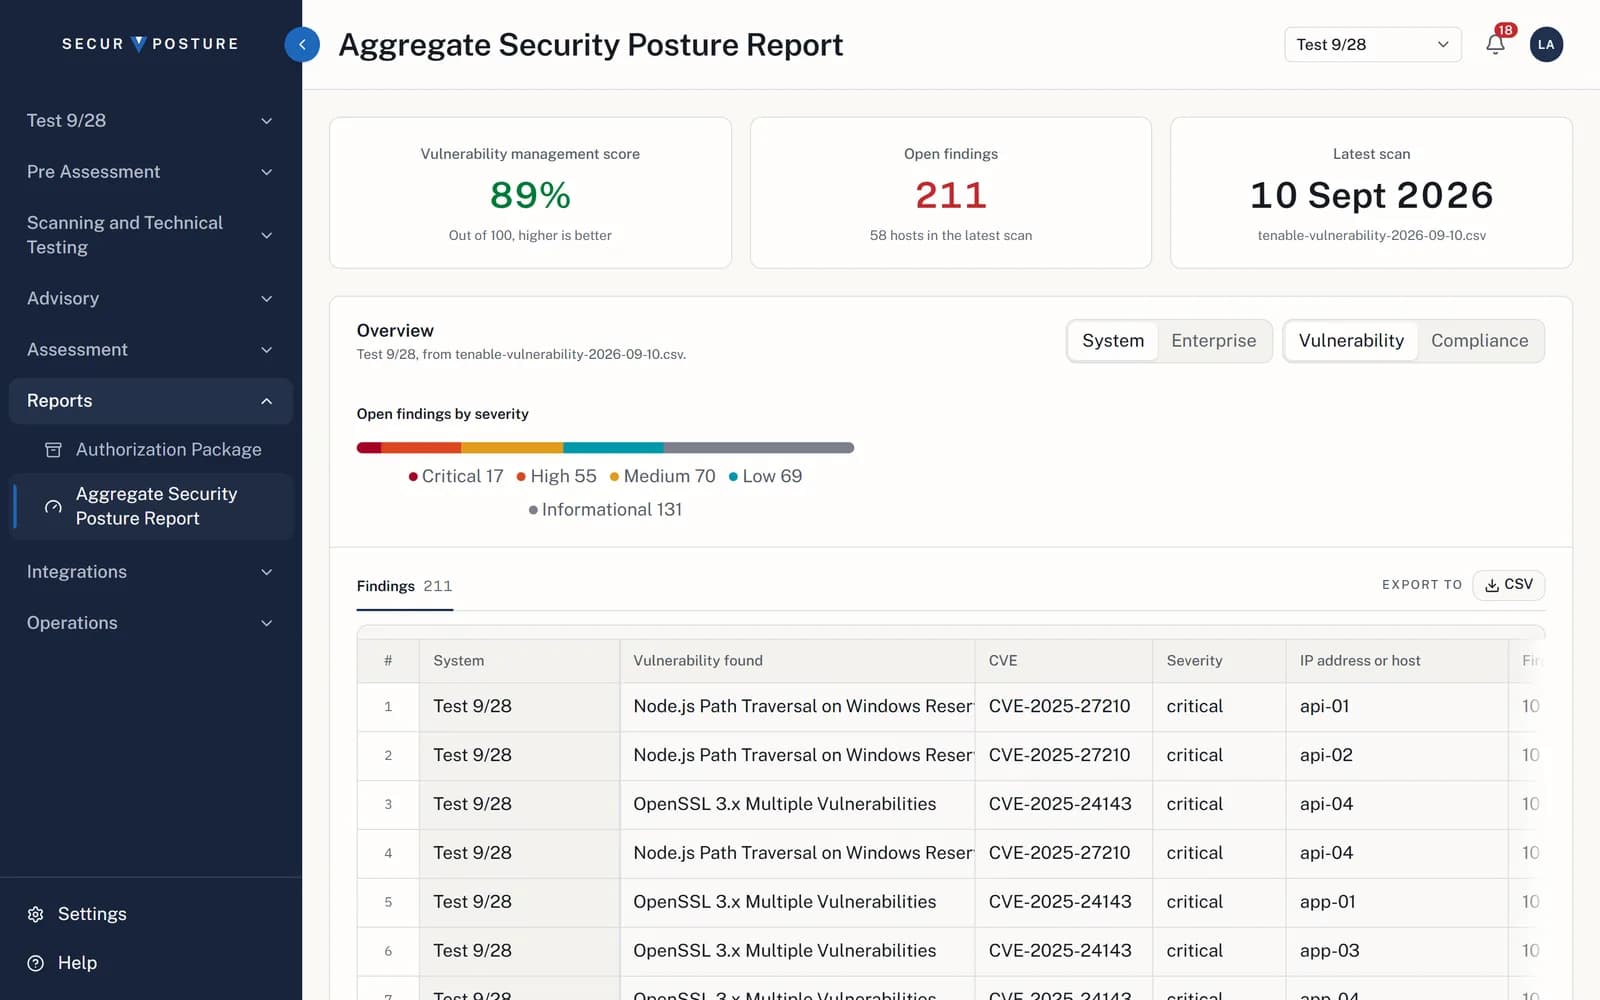1600x1000 pixels.
Task: Click the Informational 131 legend entry
Action: click(605, 510)
